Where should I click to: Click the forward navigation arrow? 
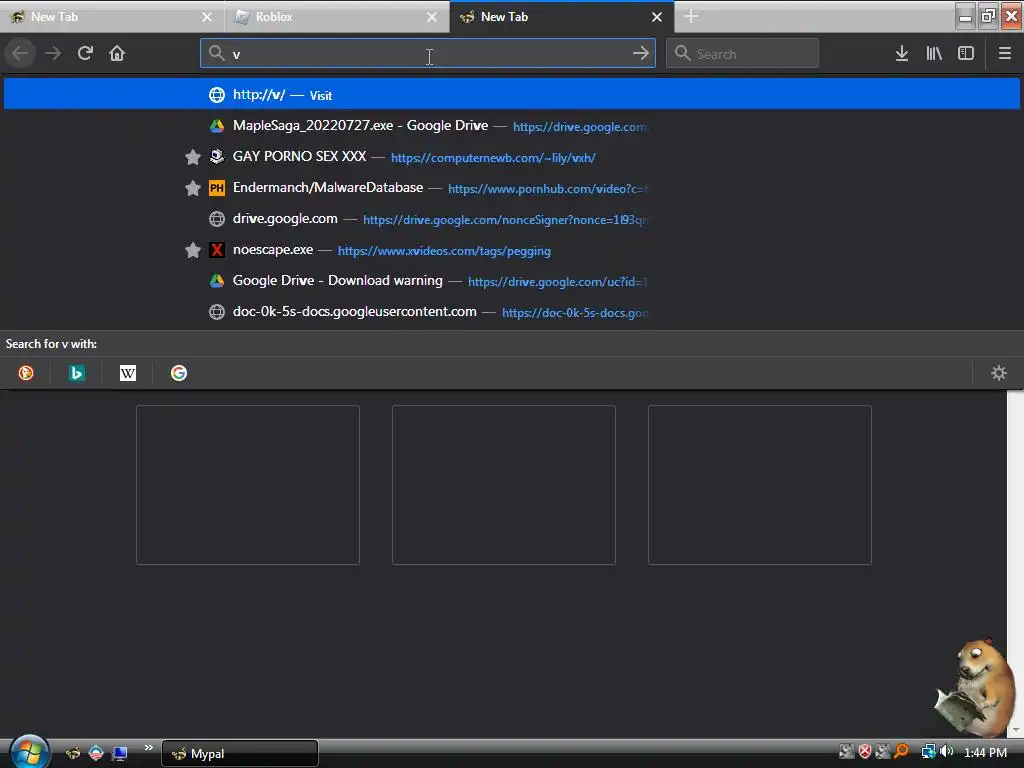coord(53,53)
